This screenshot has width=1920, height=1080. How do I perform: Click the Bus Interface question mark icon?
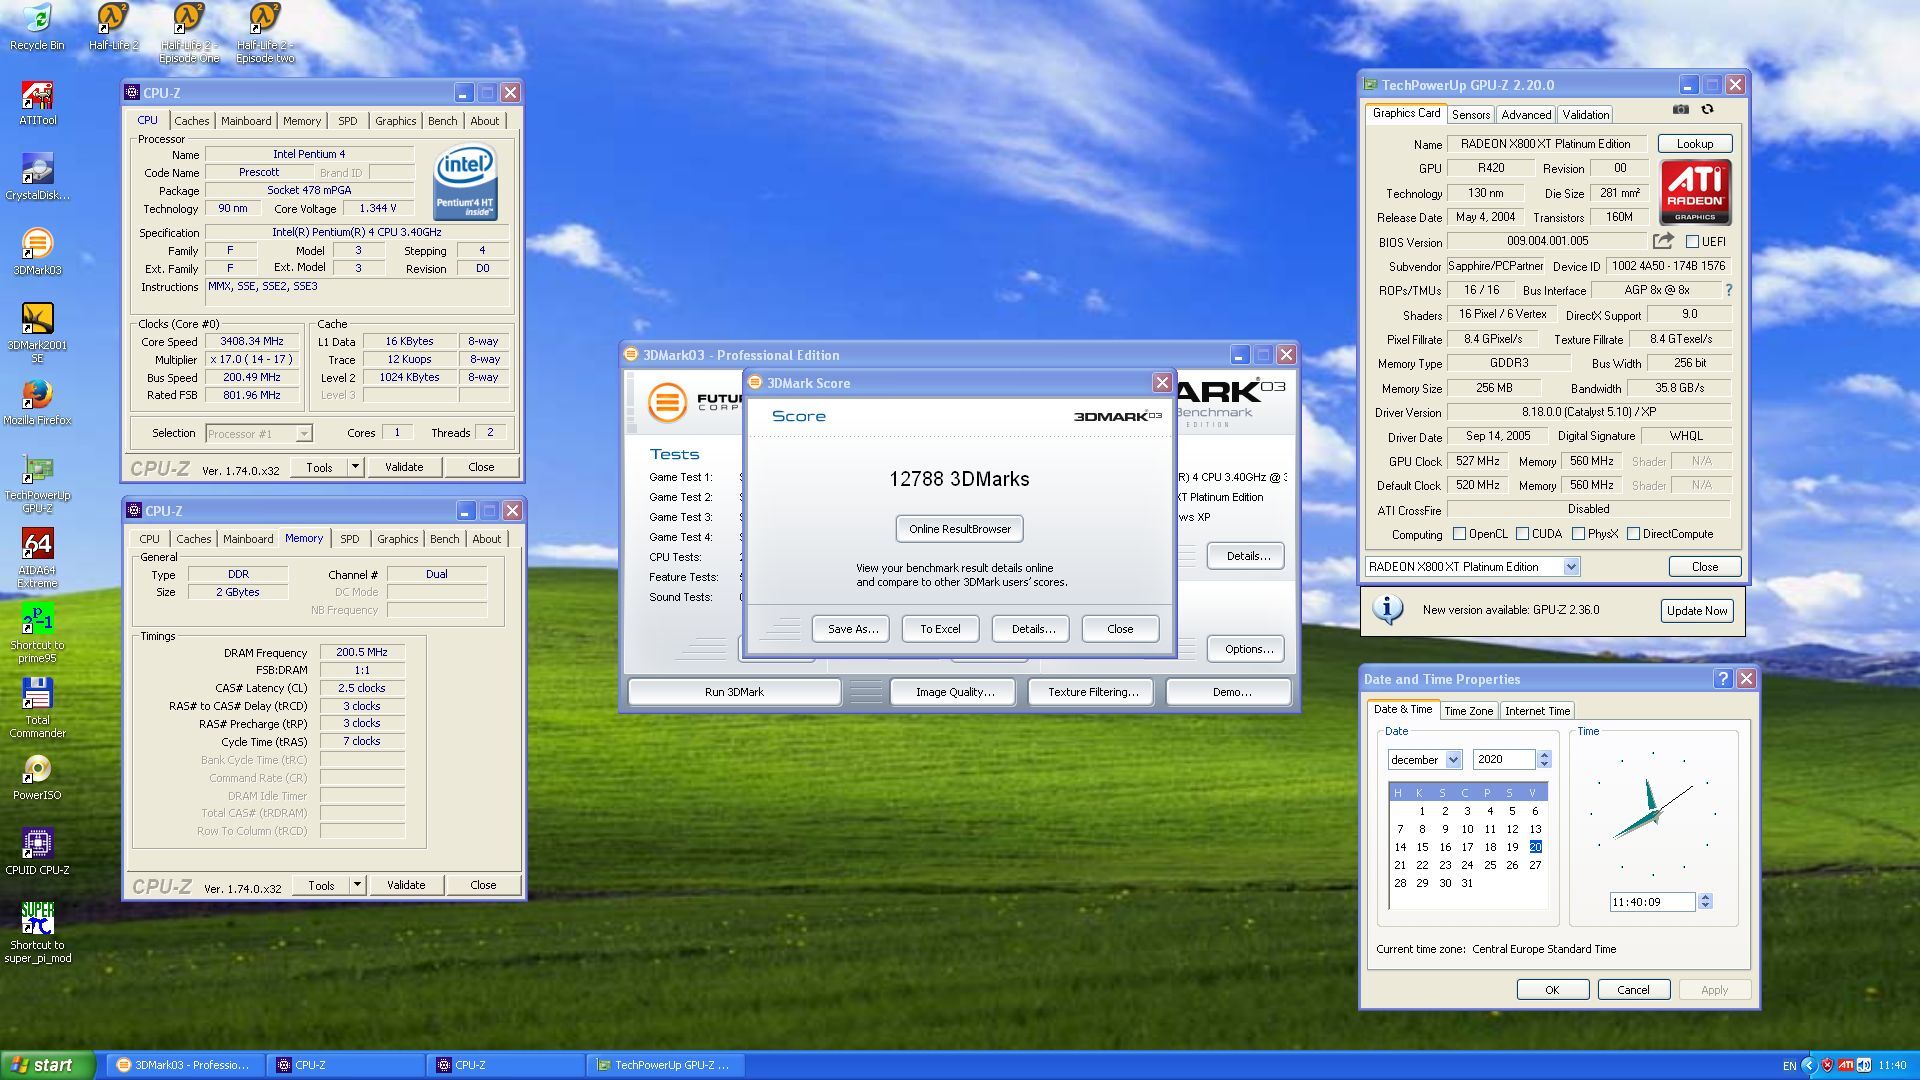tap(1728, 290)
